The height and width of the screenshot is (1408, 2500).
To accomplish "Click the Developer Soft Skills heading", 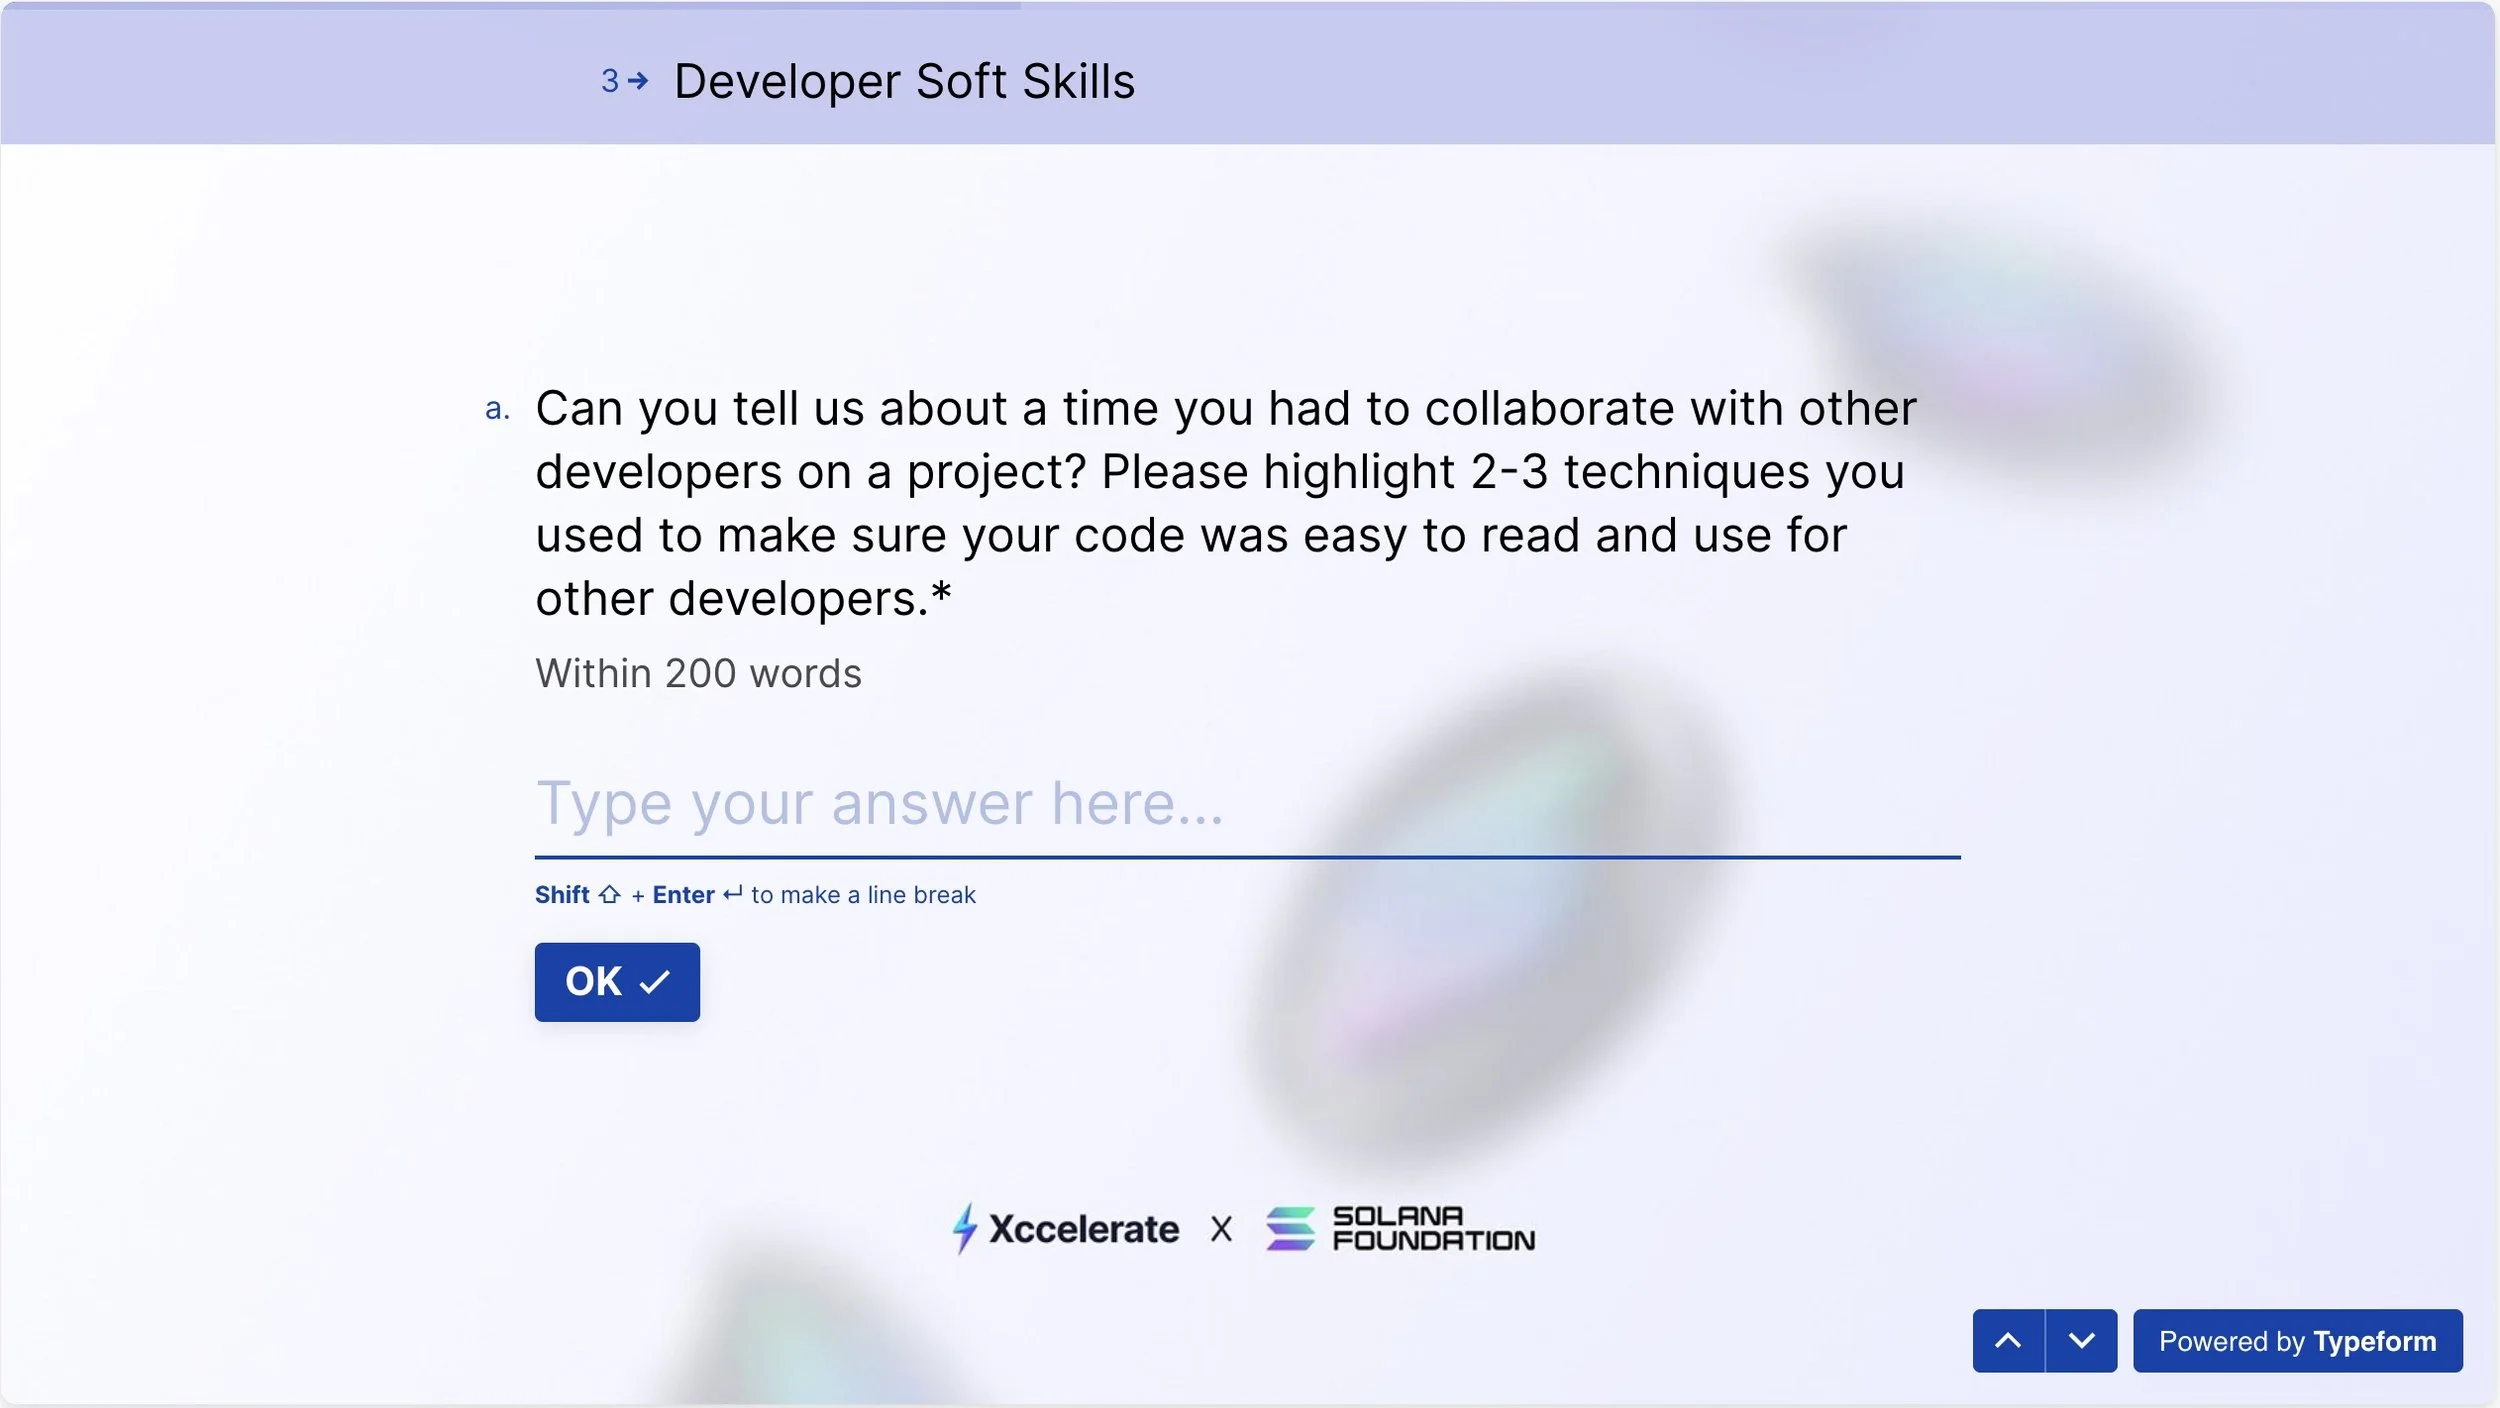I will click(904, 81).
